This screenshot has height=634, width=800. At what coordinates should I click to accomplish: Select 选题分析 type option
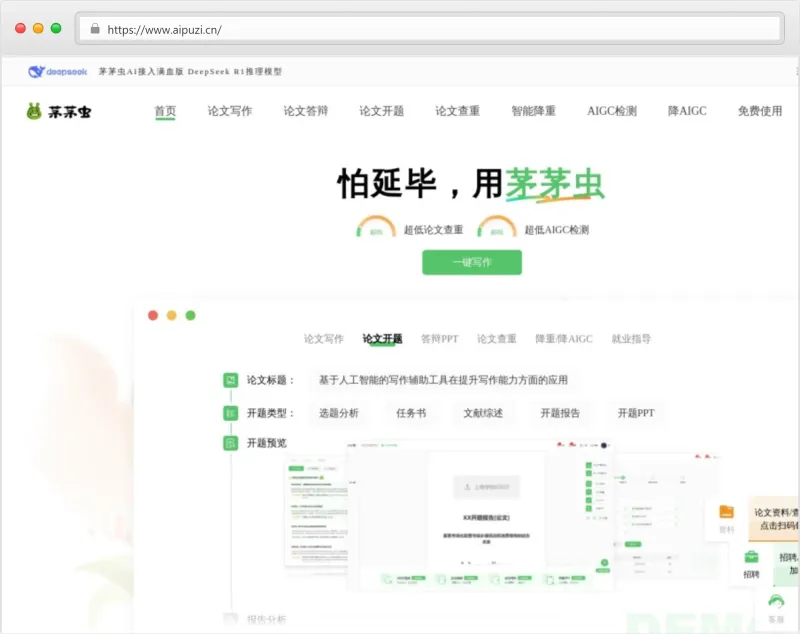click(x=339, y=413)
